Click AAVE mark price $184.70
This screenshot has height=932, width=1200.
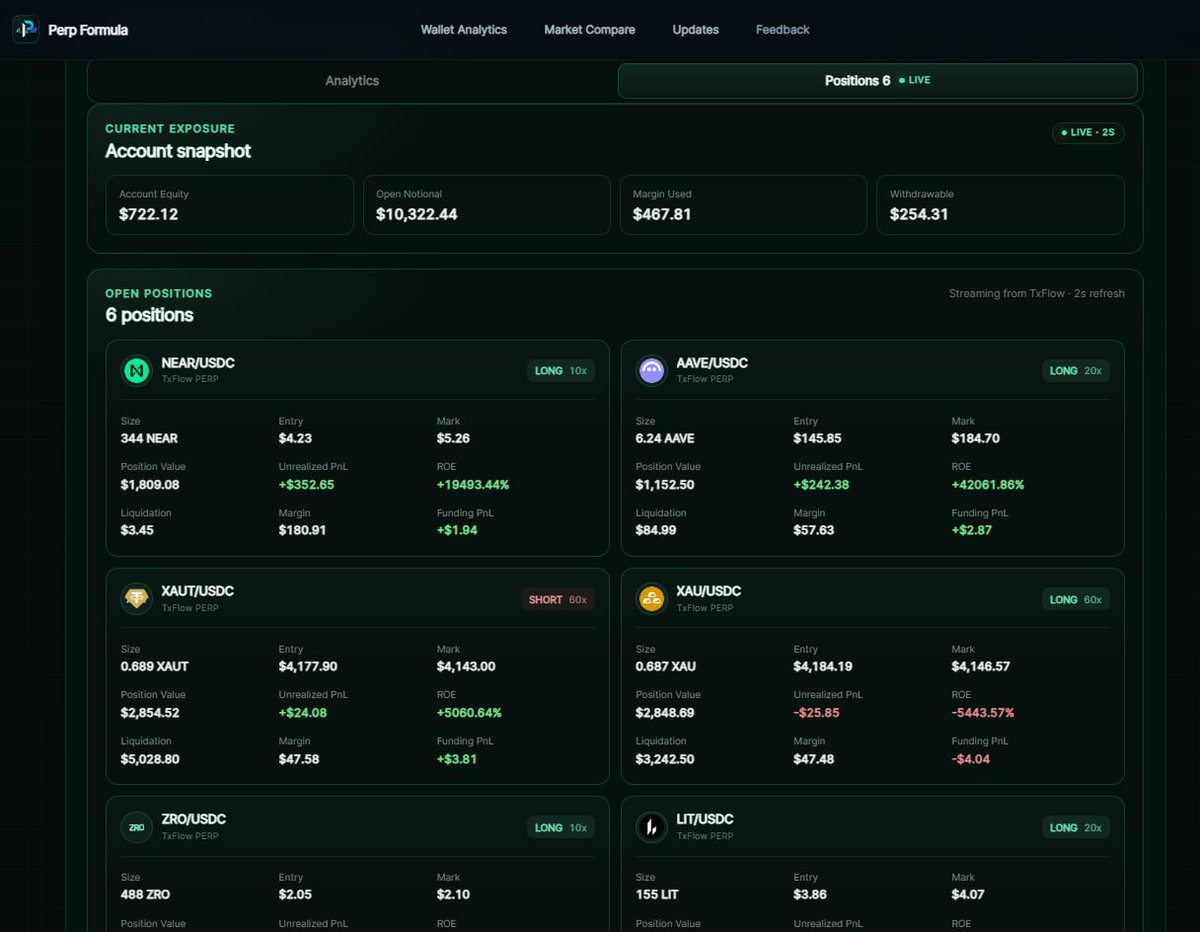click(x=975, y=438)
